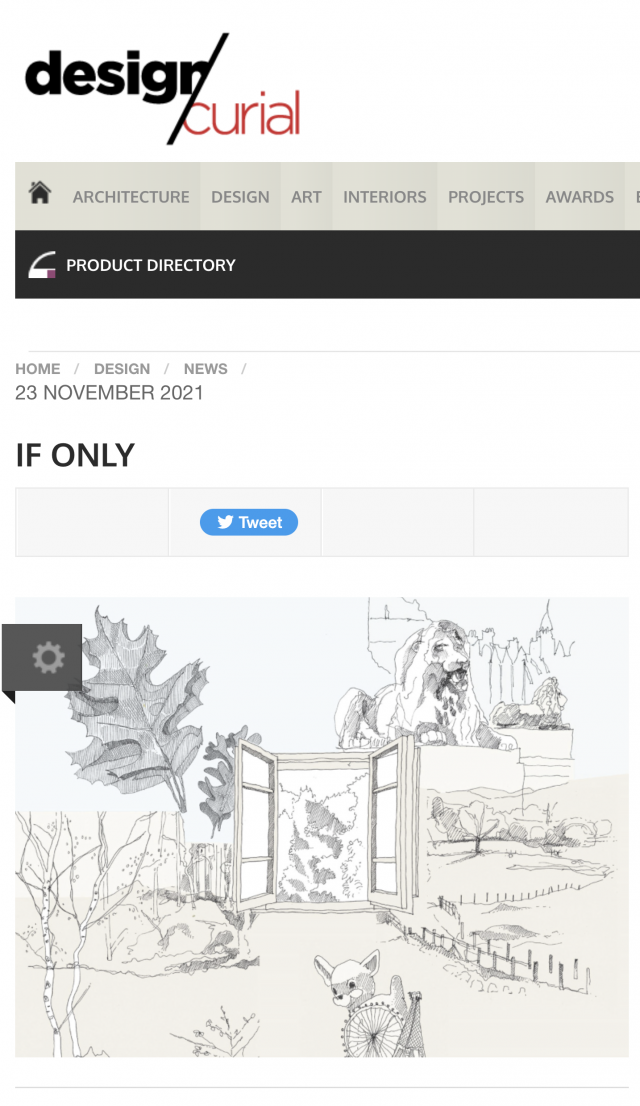
Task: Open the settings gear icon on image
Action: pos(48,657)
